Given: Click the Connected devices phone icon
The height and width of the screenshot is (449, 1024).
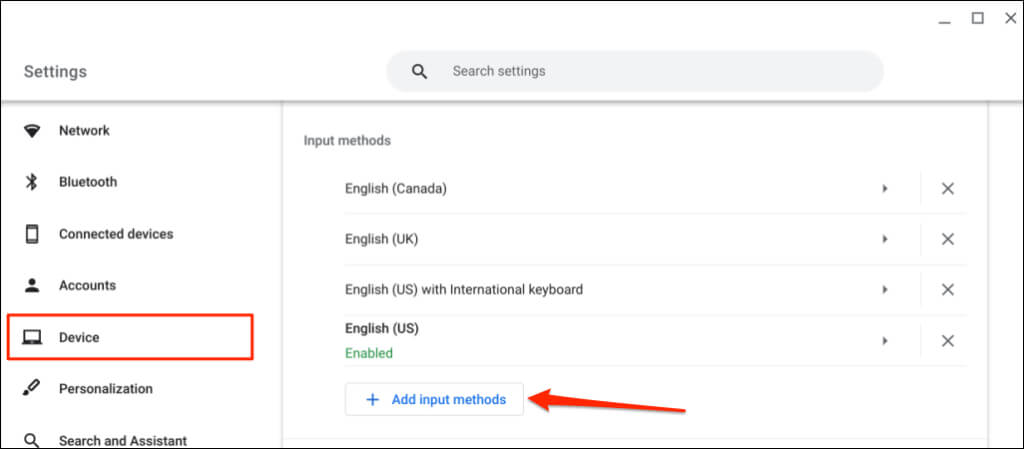Looking at the screenshot, I should point(32,234).
